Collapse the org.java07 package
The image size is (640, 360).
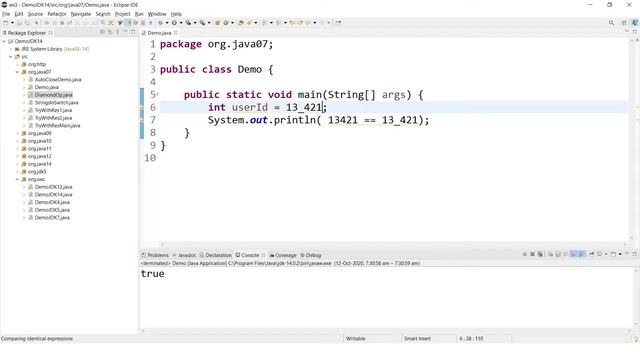pyautogui.click(x=18, y=72)
